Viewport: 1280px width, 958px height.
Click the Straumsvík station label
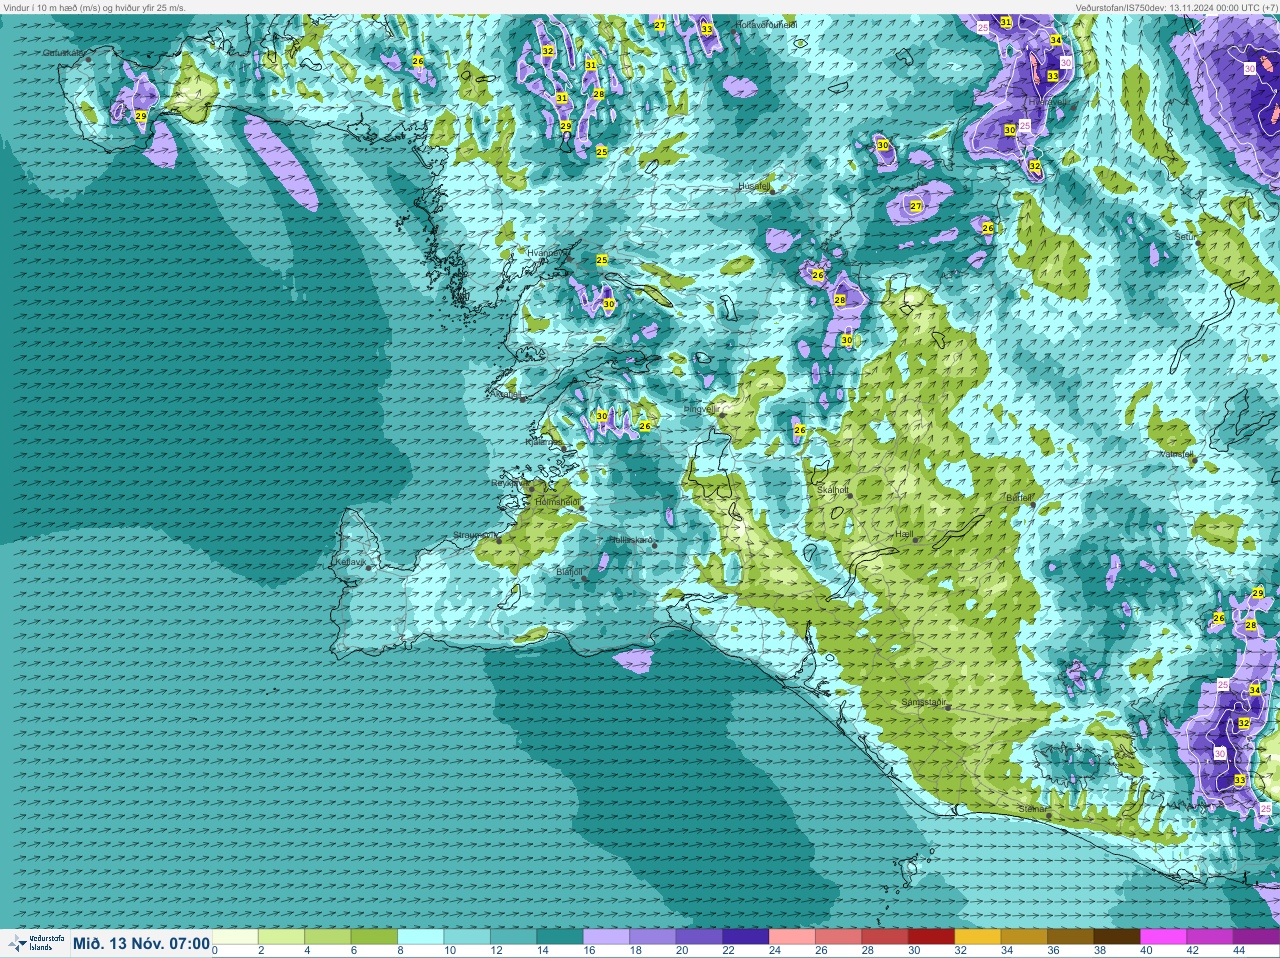(x=475, y=535)
